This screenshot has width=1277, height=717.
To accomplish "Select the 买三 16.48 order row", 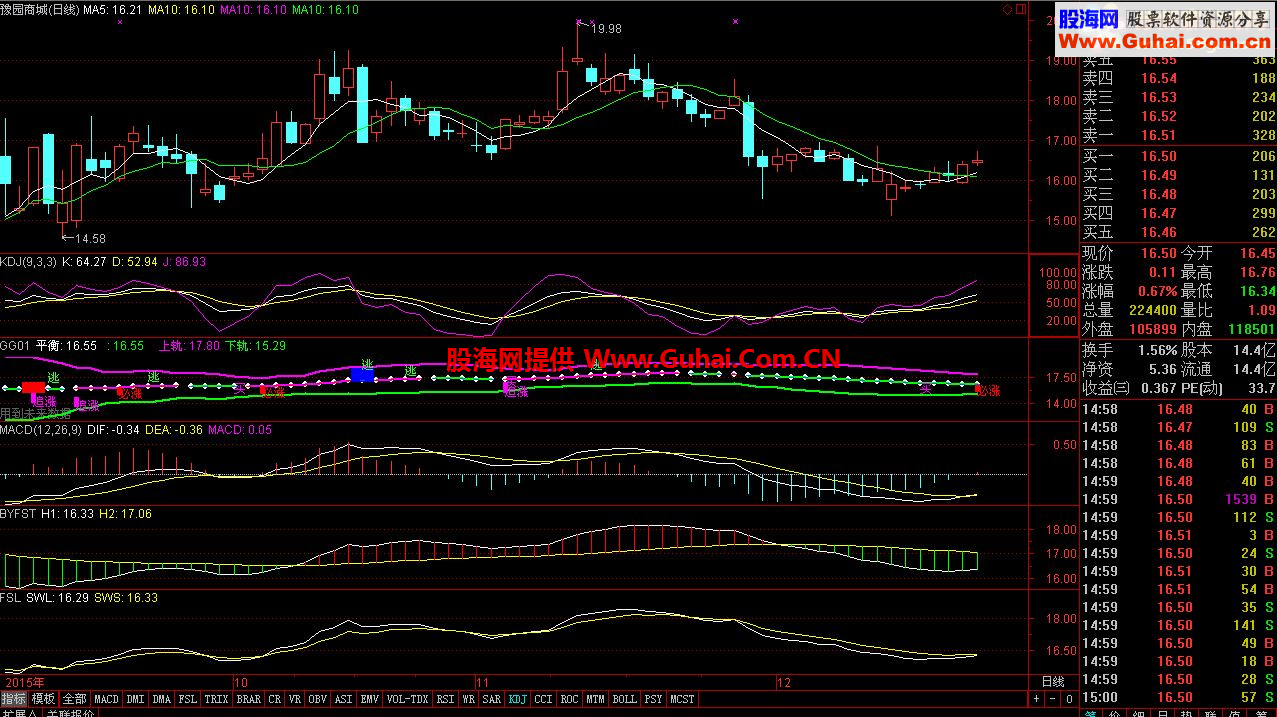I will tap(1179, 194).
